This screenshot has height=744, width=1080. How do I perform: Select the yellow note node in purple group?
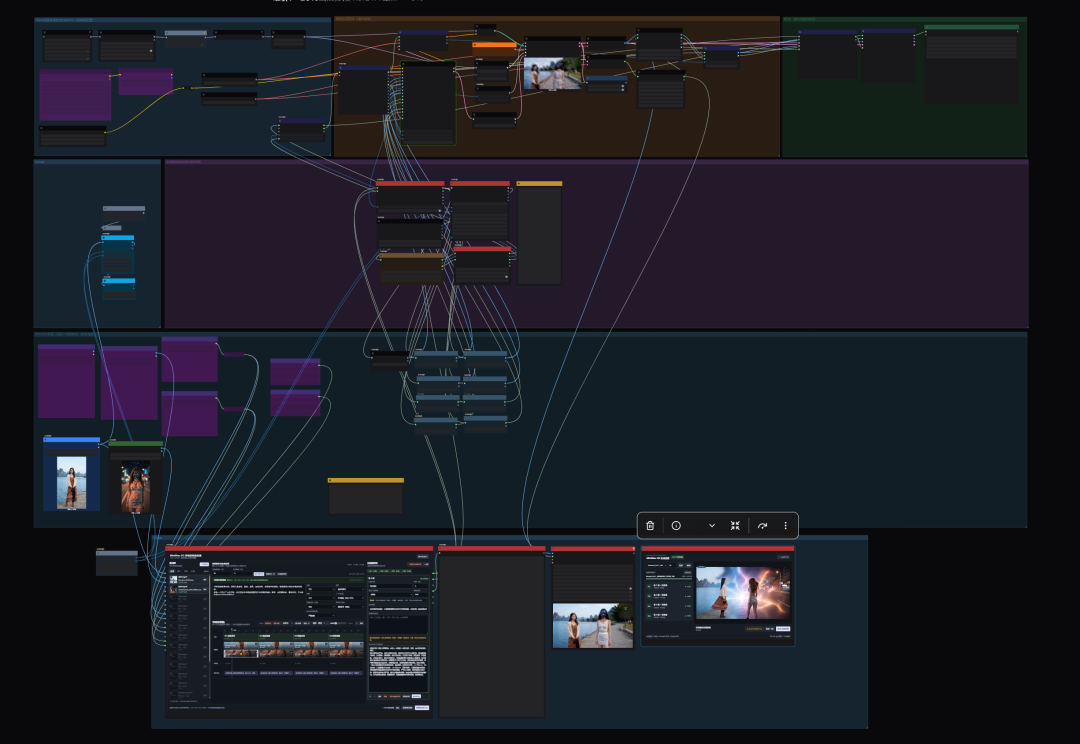(x=539, y=232)
